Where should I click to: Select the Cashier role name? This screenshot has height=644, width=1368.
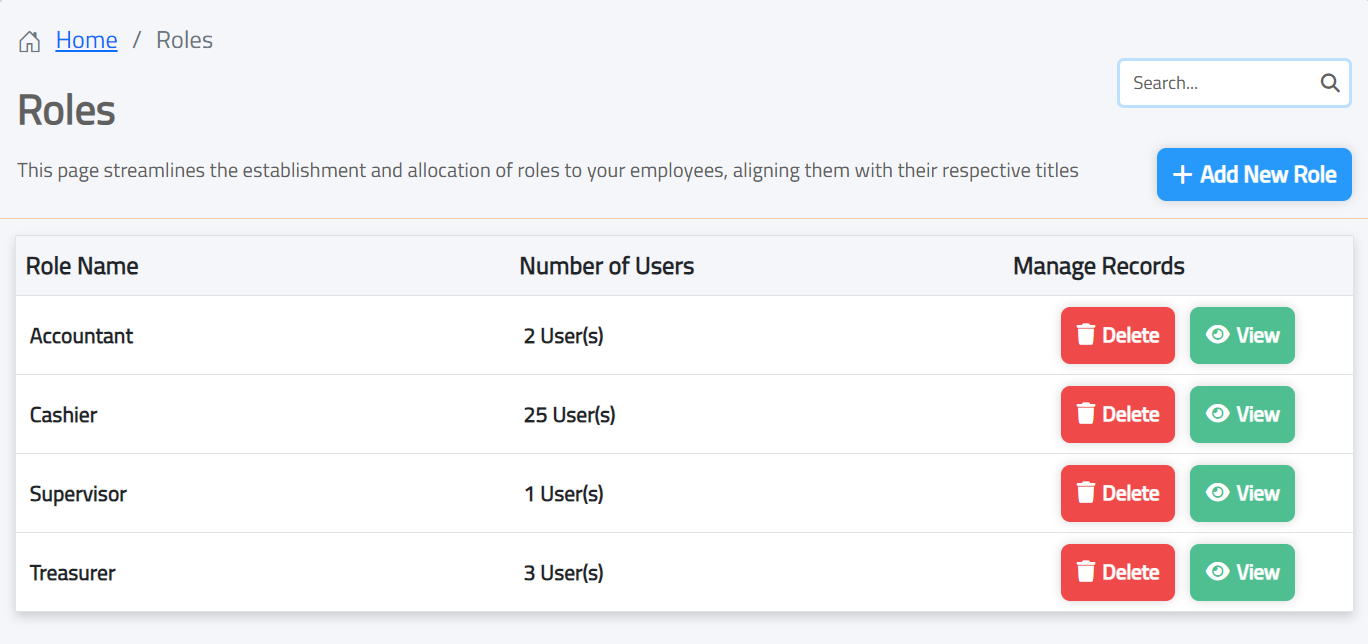click(63, 415)
